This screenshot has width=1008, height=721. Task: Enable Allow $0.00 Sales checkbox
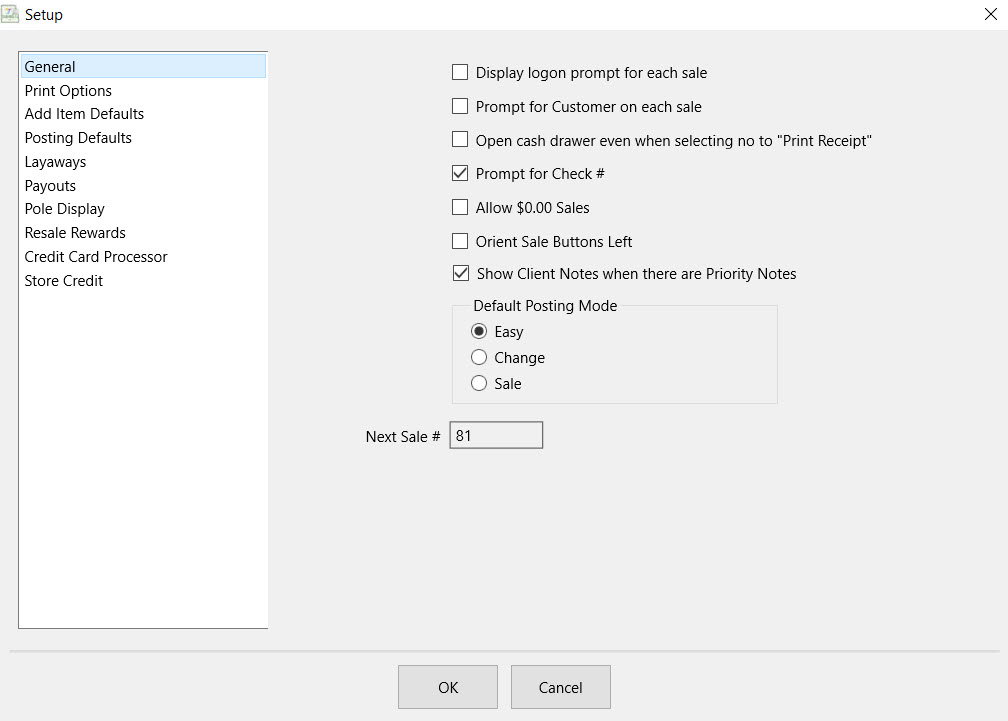click(x=460, y=208)
